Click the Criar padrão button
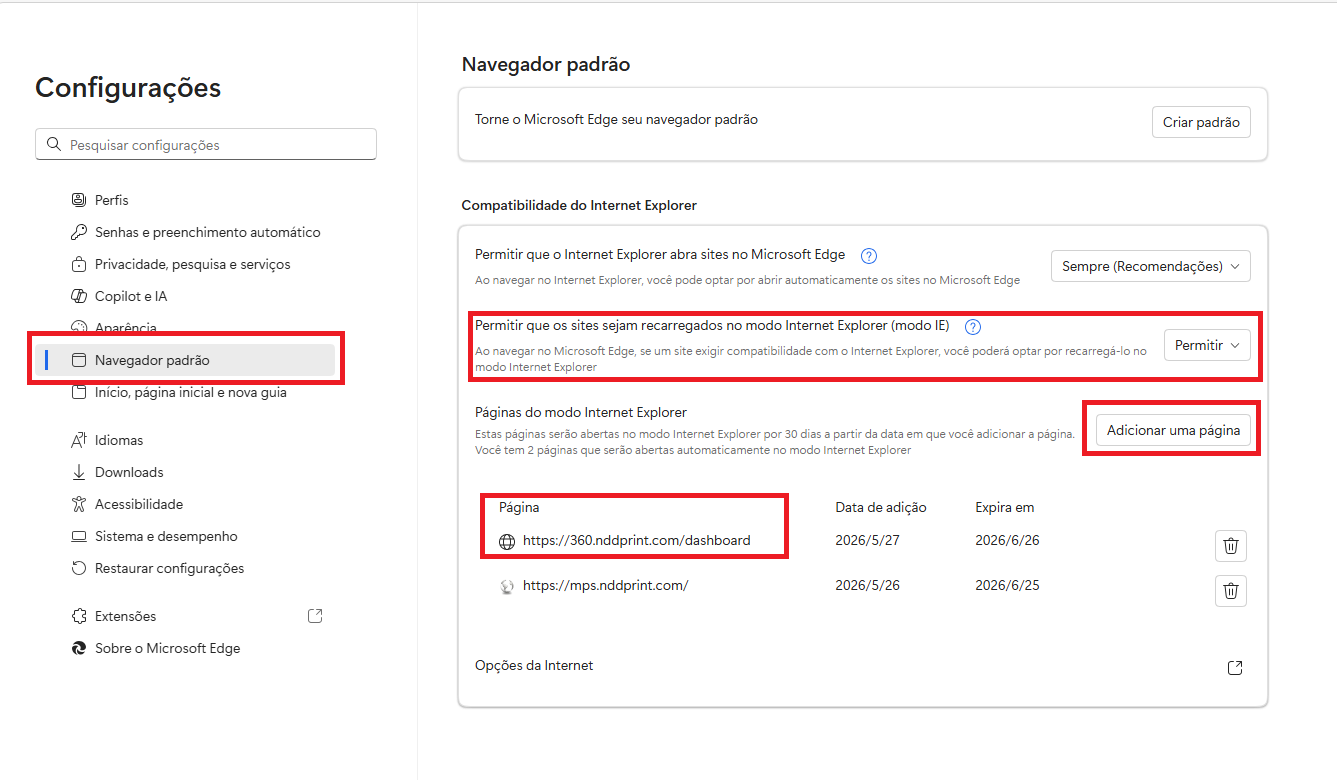Image resolution: width=1337 pixels, height=780 pixels. tap(1201, 122)
